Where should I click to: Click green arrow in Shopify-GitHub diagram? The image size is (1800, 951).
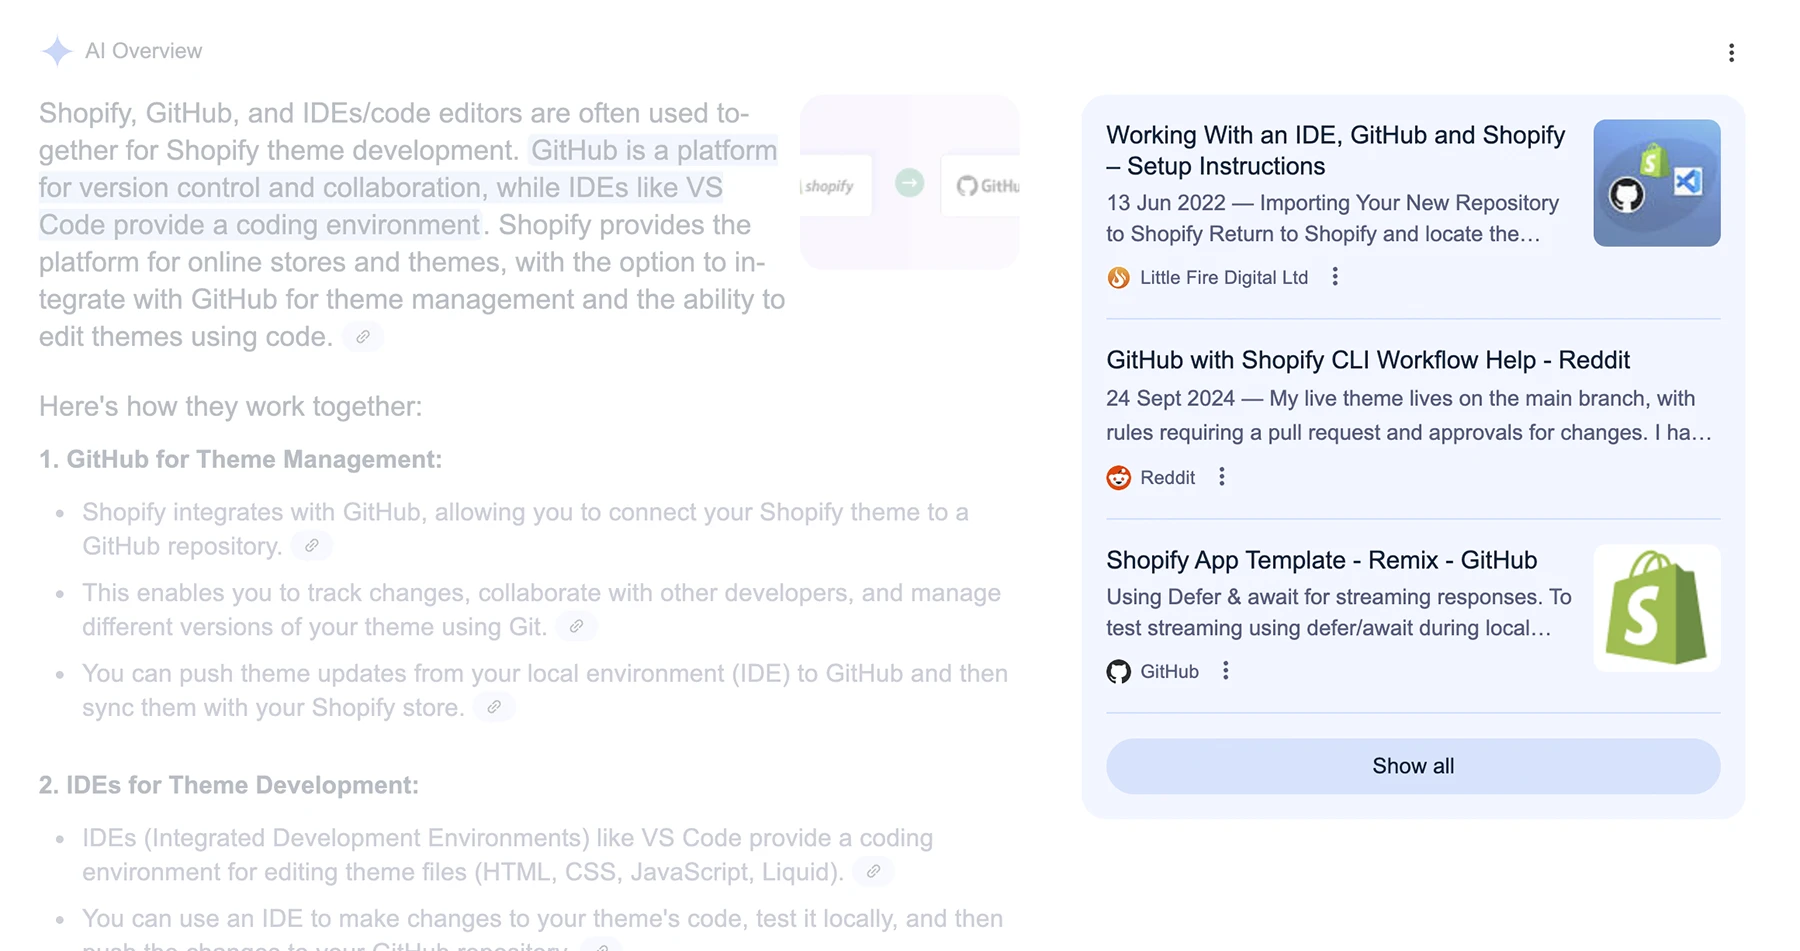909,184
